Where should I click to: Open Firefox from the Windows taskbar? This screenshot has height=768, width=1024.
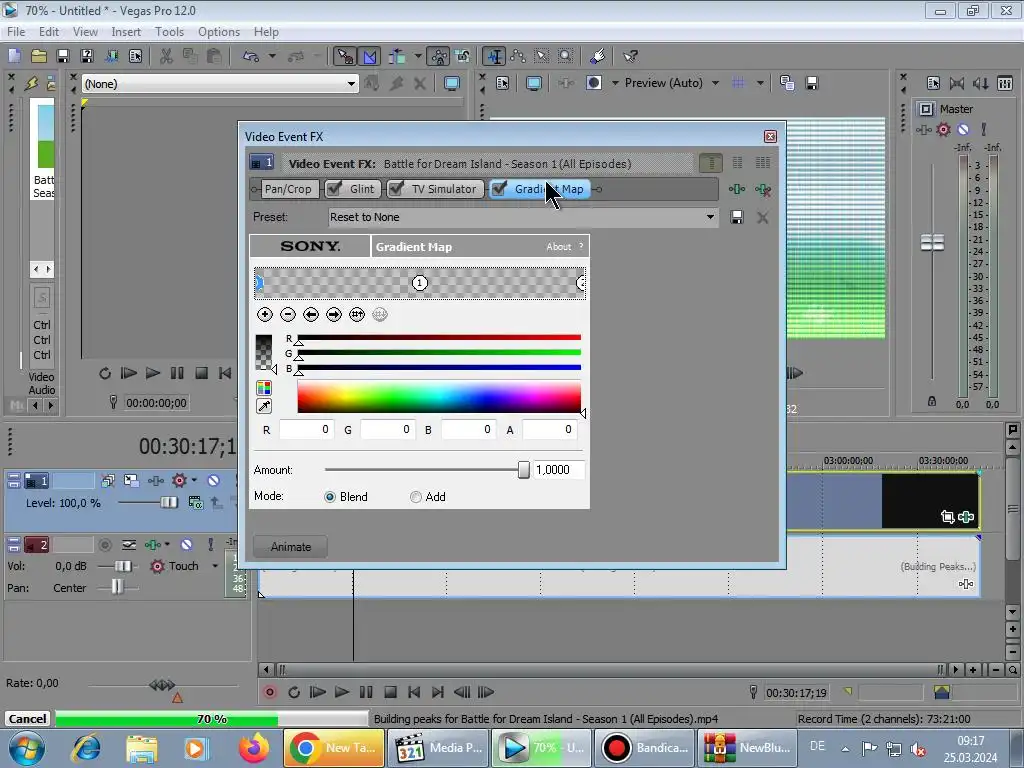(x=253, y=748)
